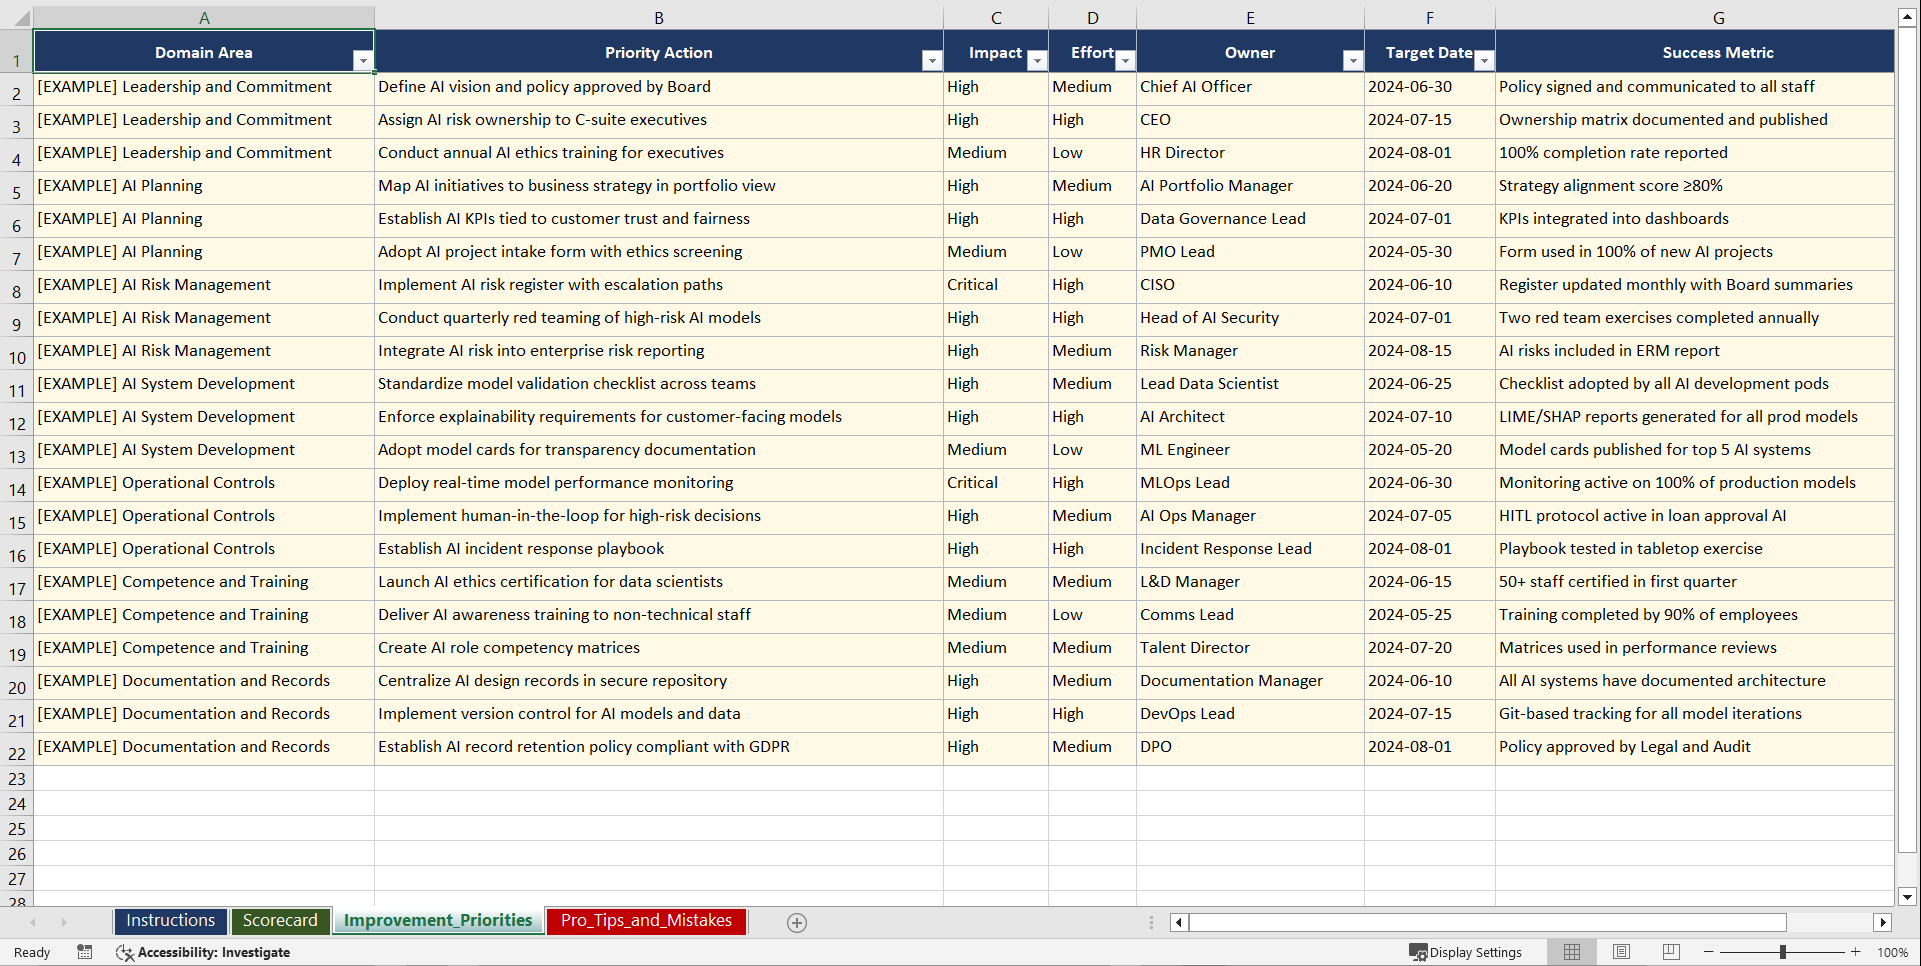Add a new worksheet with the plus icon
Image resolution: width=1921 pixels, height=966 pixels.
pyautogui.click(x=797, y=922)
